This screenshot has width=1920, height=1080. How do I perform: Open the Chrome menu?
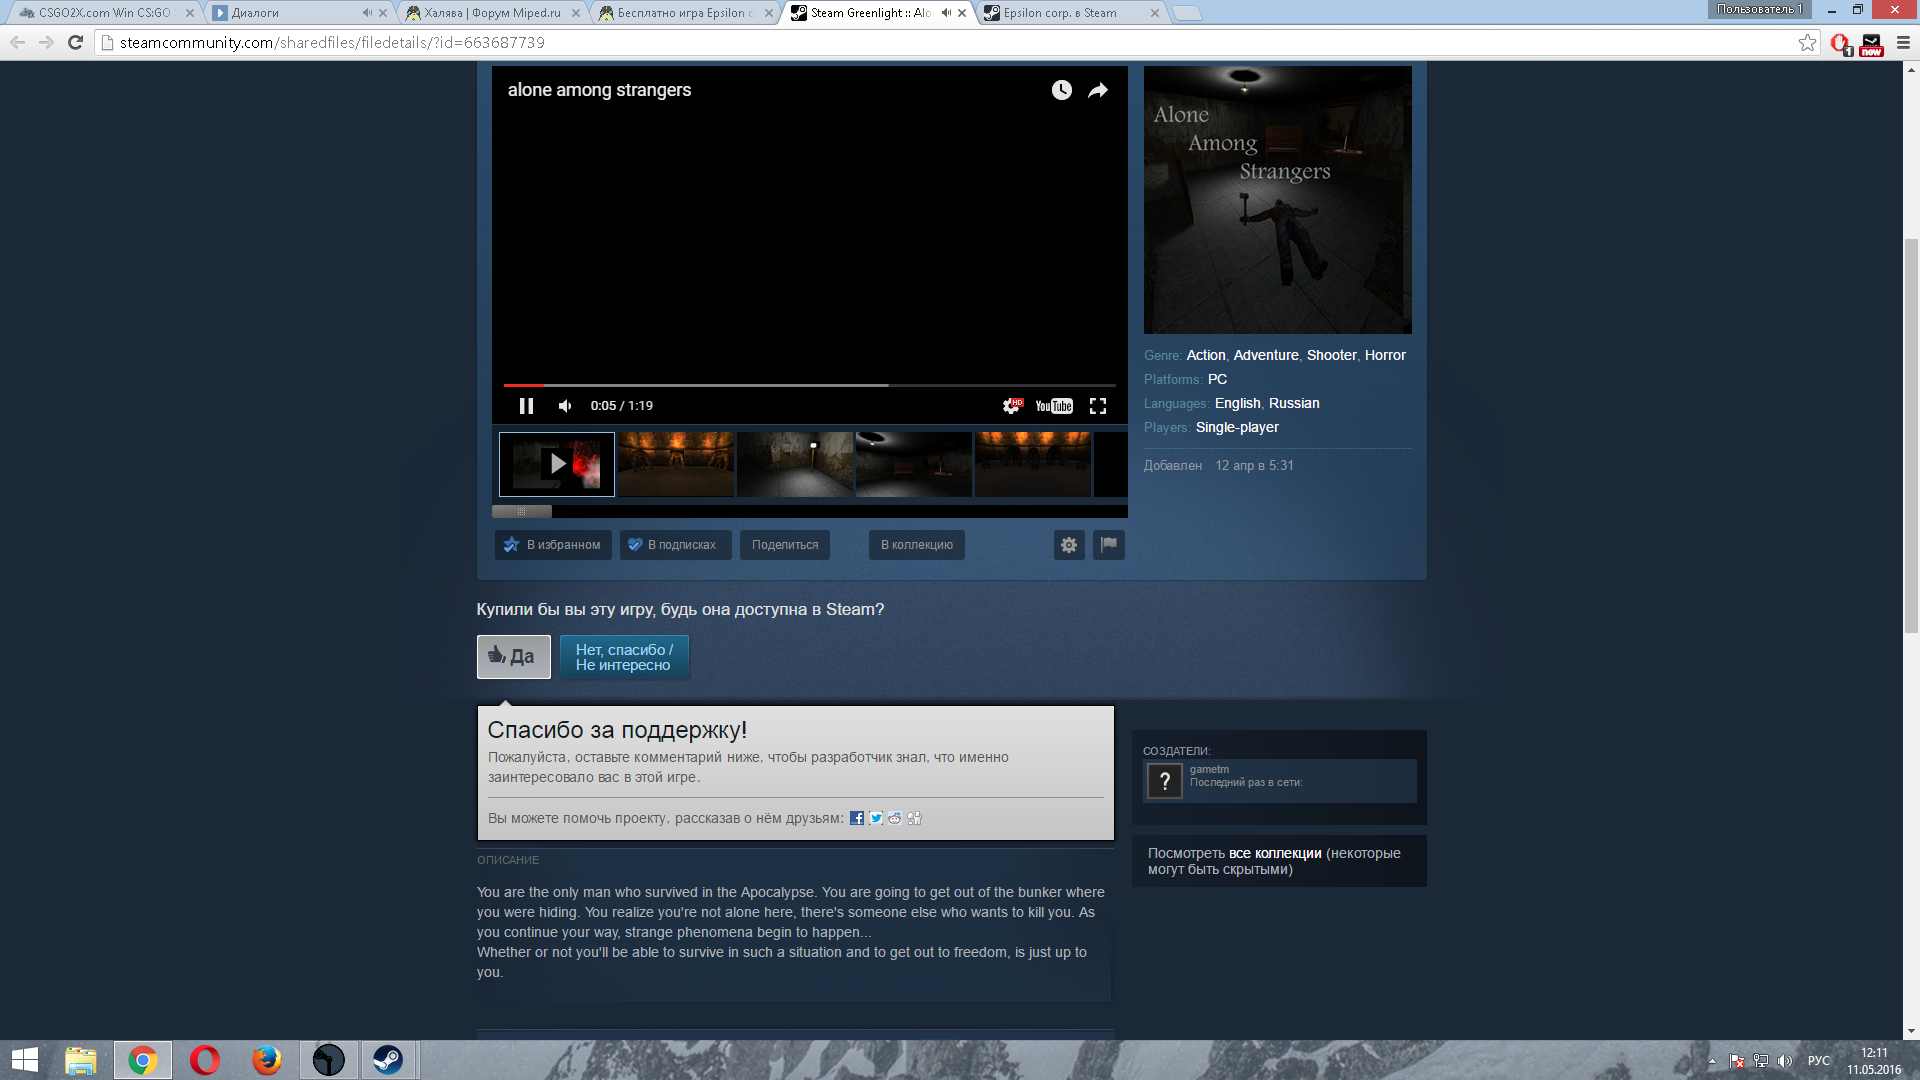1903,42
